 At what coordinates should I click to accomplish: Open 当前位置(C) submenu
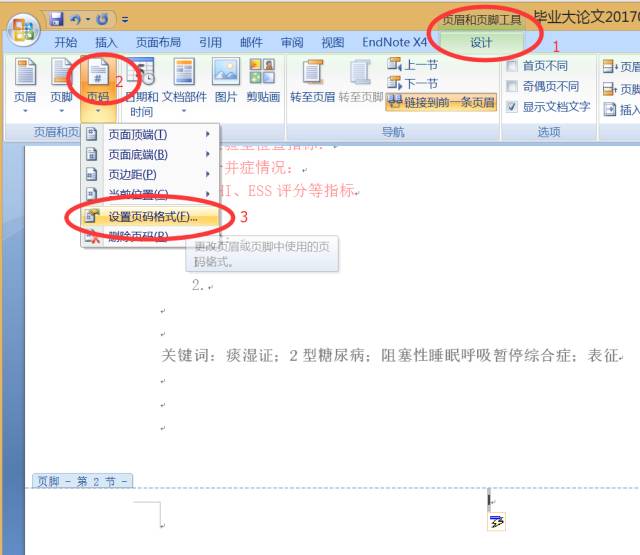tap(150, 194)
